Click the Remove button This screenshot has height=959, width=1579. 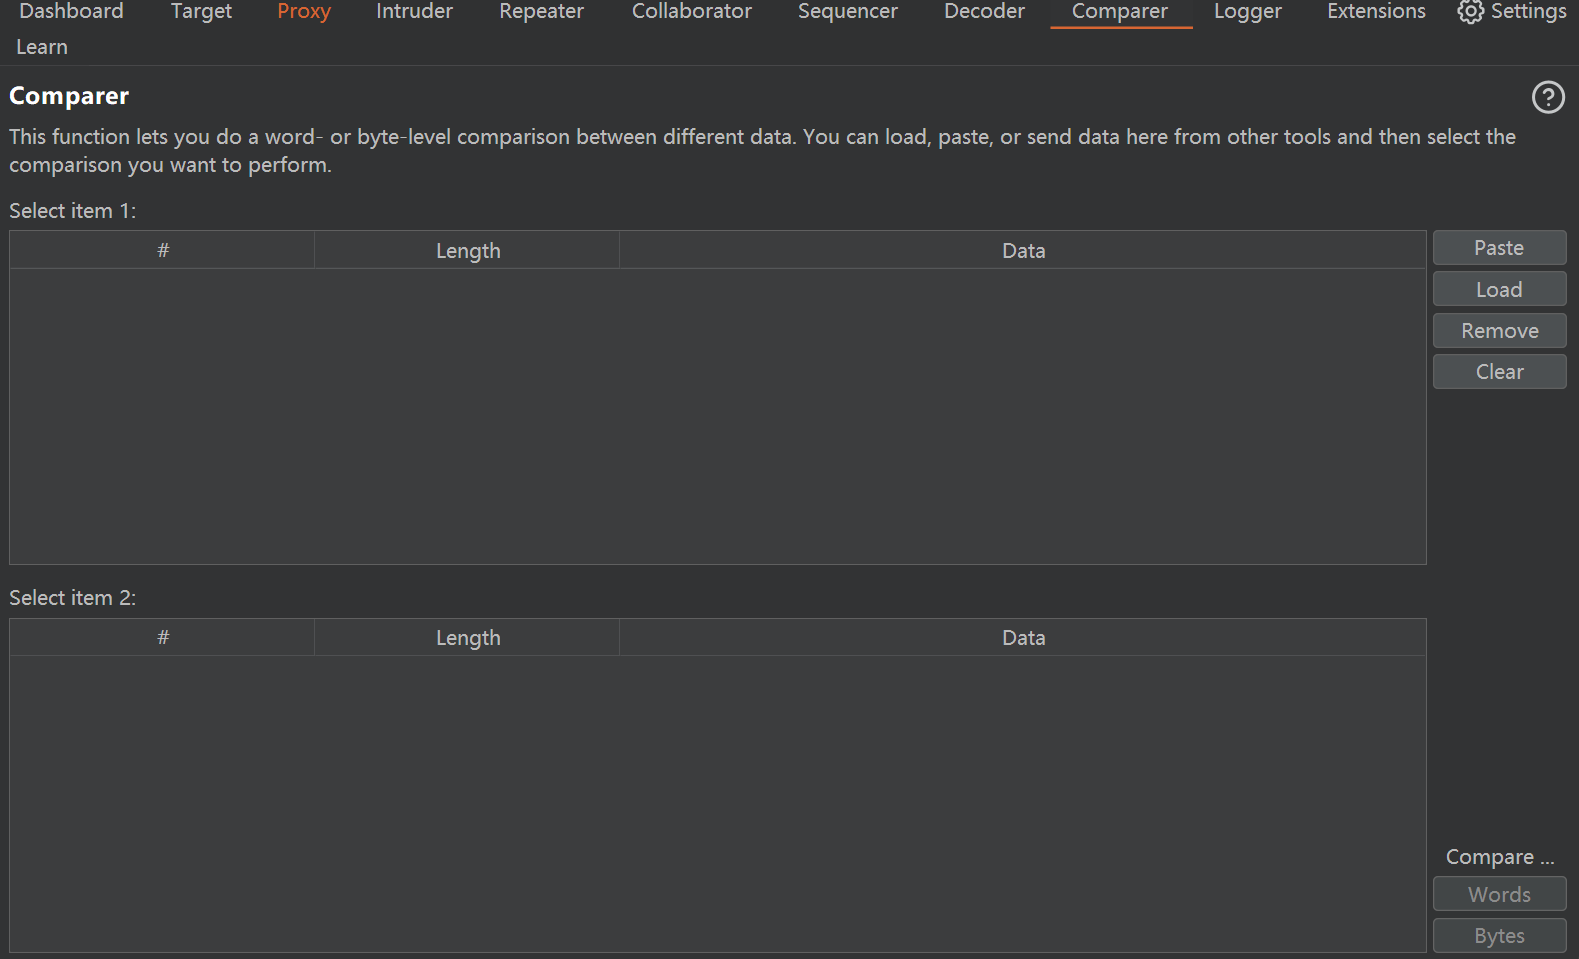1498,331
